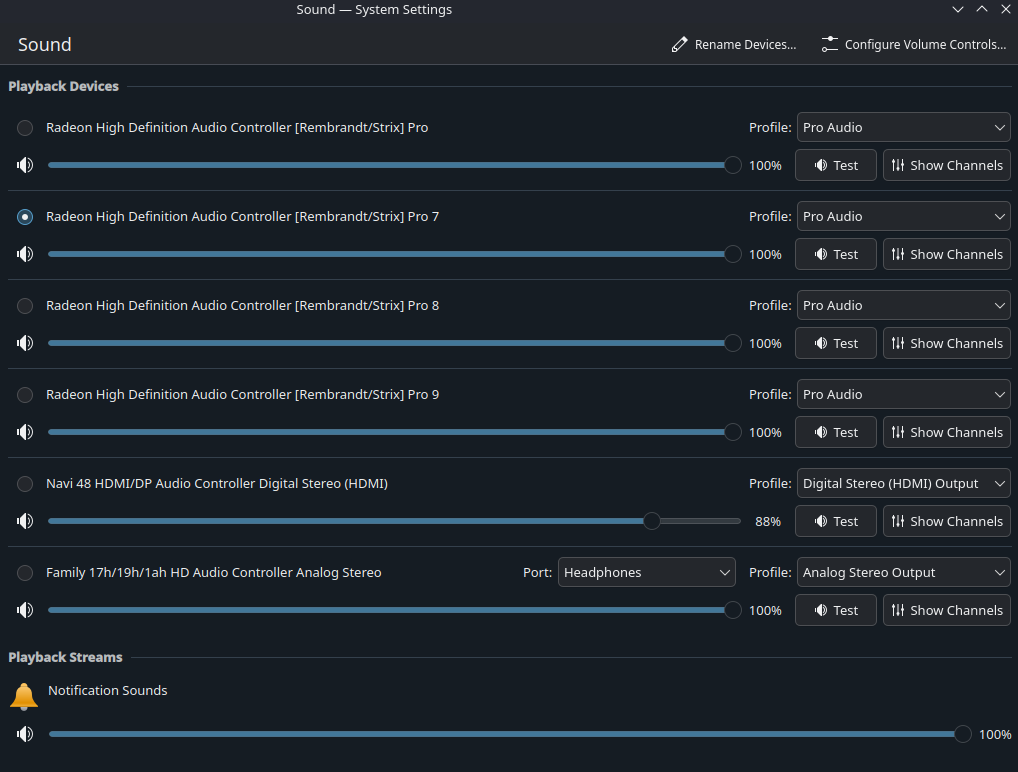
Task: Click the Sound page title
Action: point(45,44)
